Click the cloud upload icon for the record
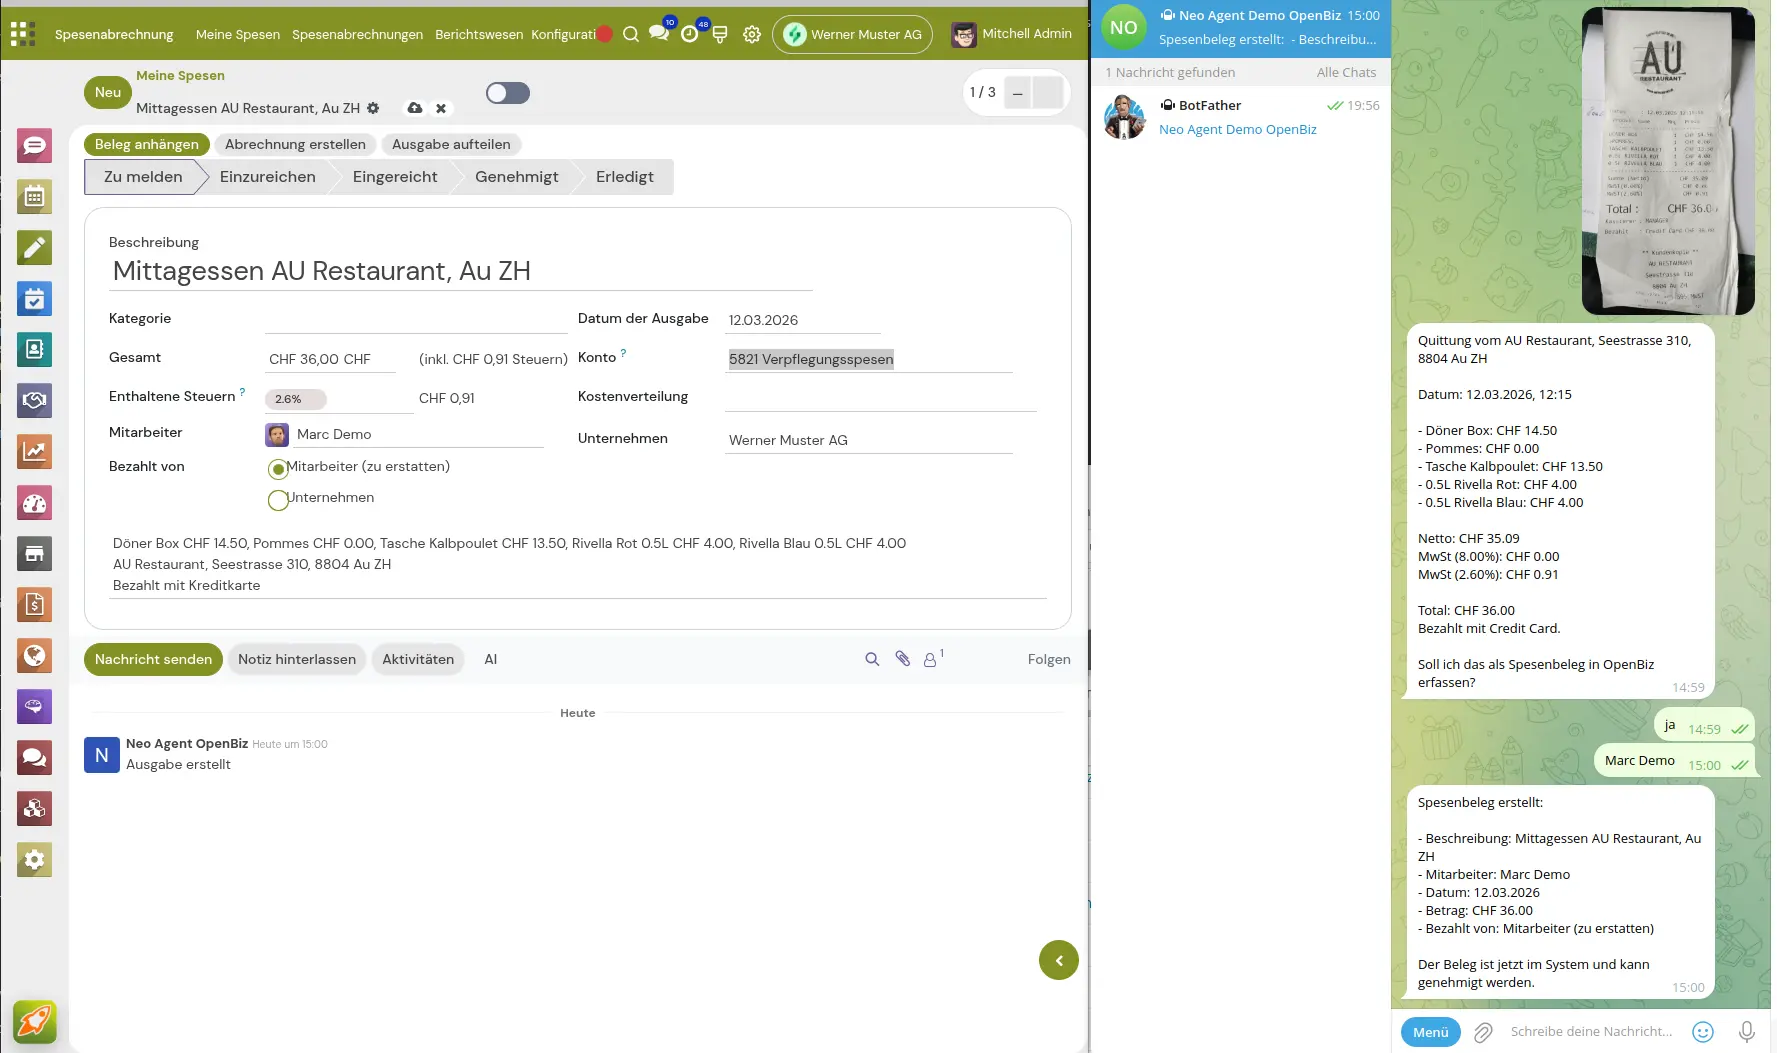This screenshot has height=1053, width=1777. (x=414, y=108)
